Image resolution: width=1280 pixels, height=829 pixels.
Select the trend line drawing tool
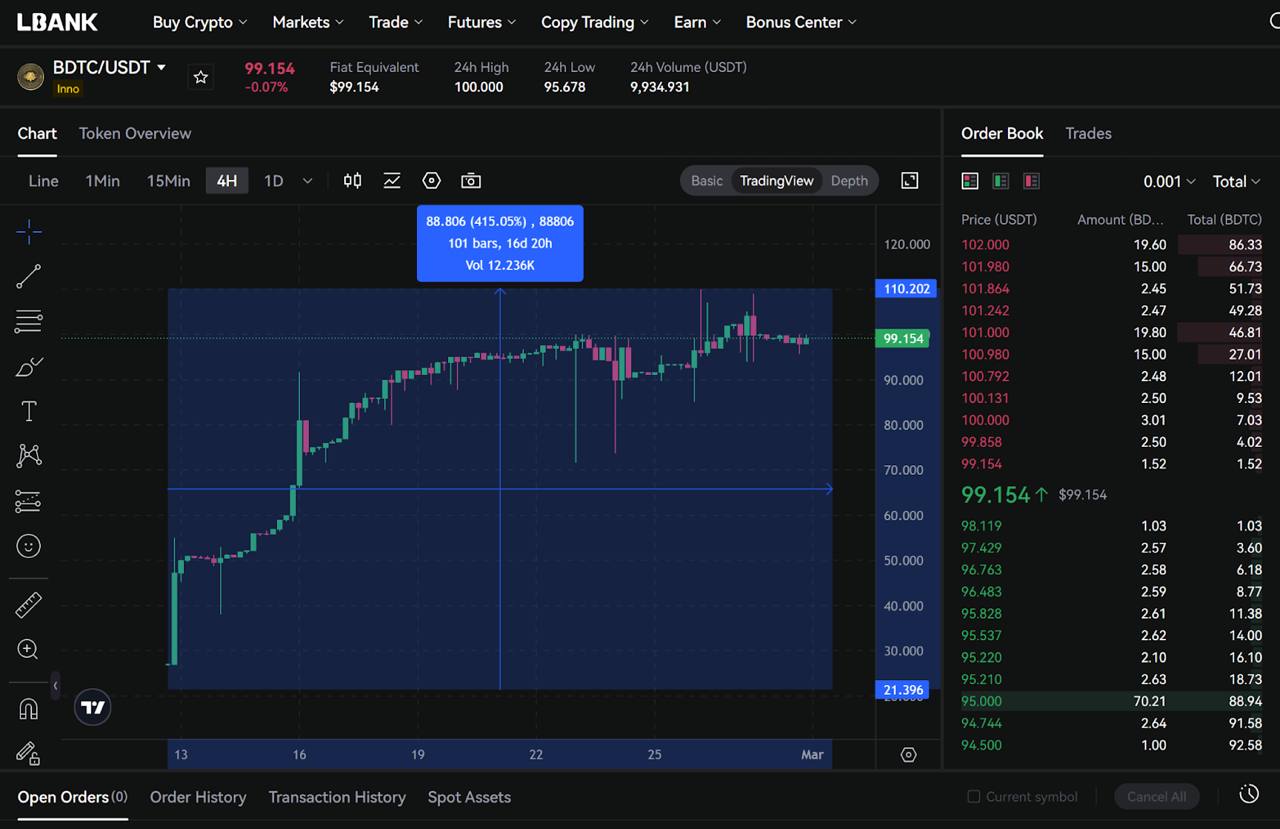click(x=29, y=276)
